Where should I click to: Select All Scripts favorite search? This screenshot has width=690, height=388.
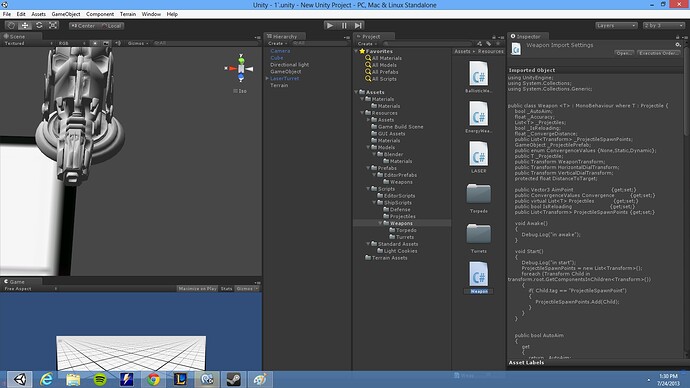(384, 79)
